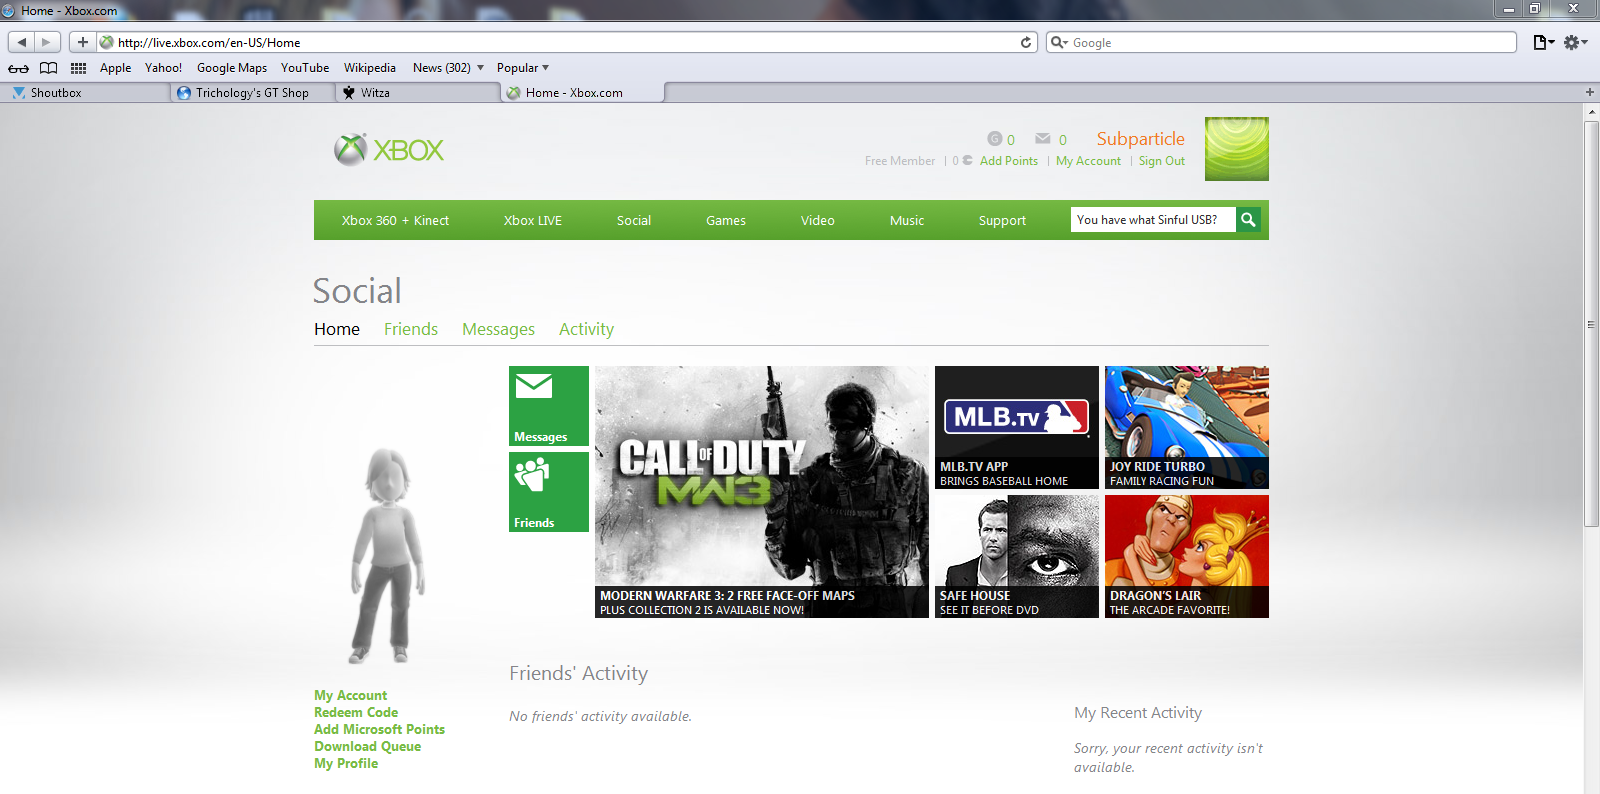
Task: Click the browser URL address field
Action: (565, 42)
